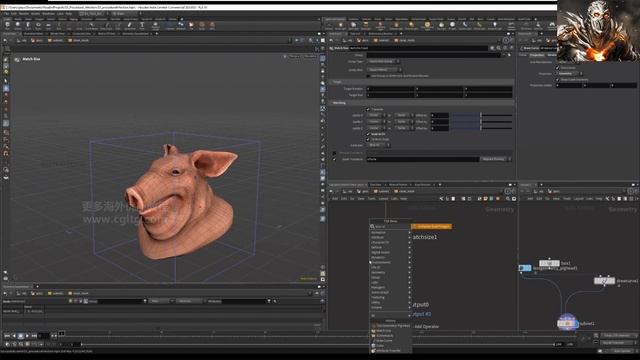Click the parameter pane info icon
Viewport: 640px width, 360px height.
click(504, 48)
